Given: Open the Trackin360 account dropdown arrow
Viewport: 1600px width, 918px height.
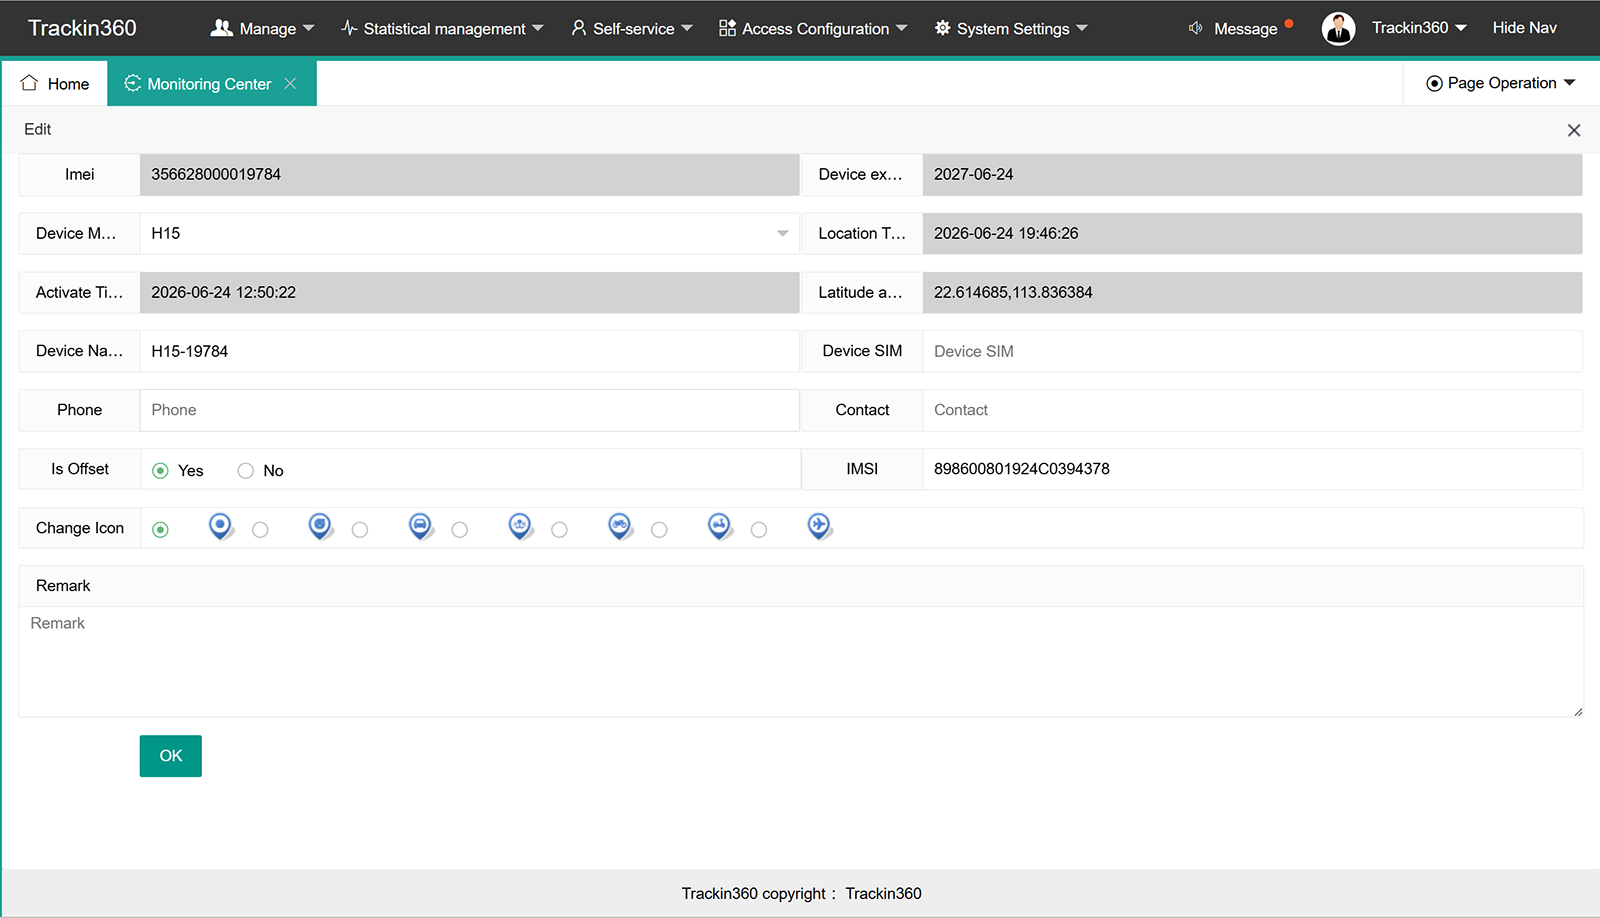Looking at the screenshot, I should click(1461, 28).
